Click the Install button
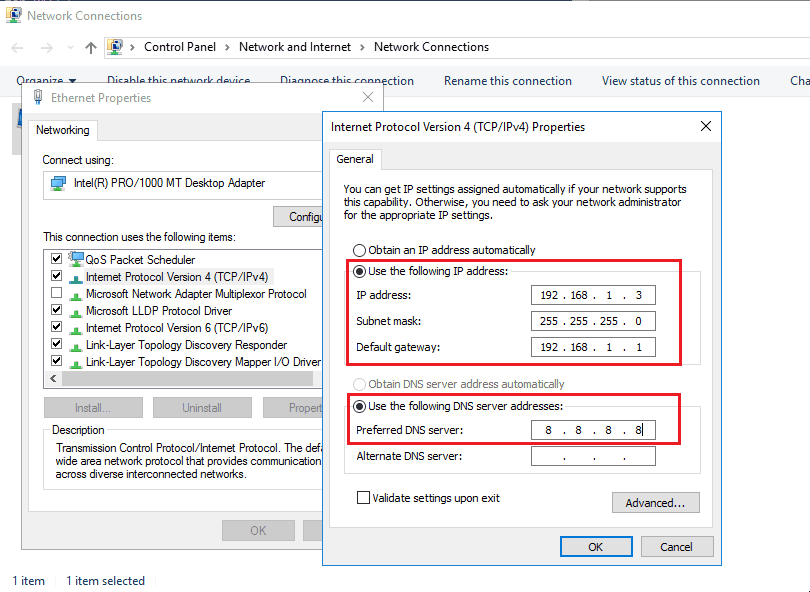Viewport: 810px width, 592px height. [93, 408]
